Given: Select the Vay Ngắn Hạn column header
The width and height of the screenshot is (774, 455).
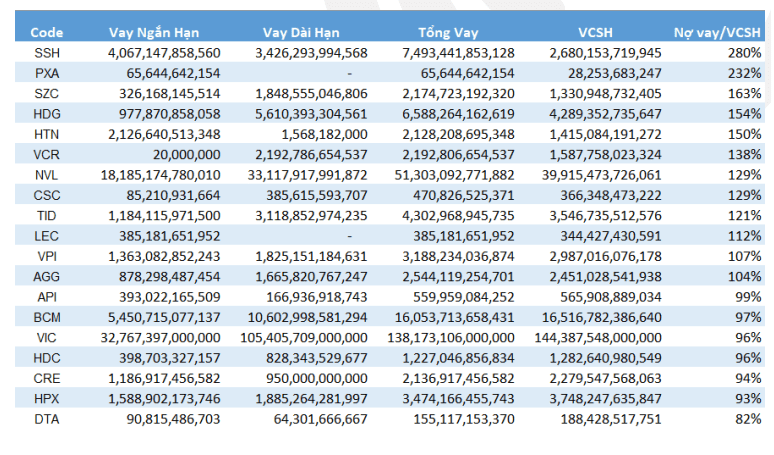Looking at the screenshot, I should 154,33.
